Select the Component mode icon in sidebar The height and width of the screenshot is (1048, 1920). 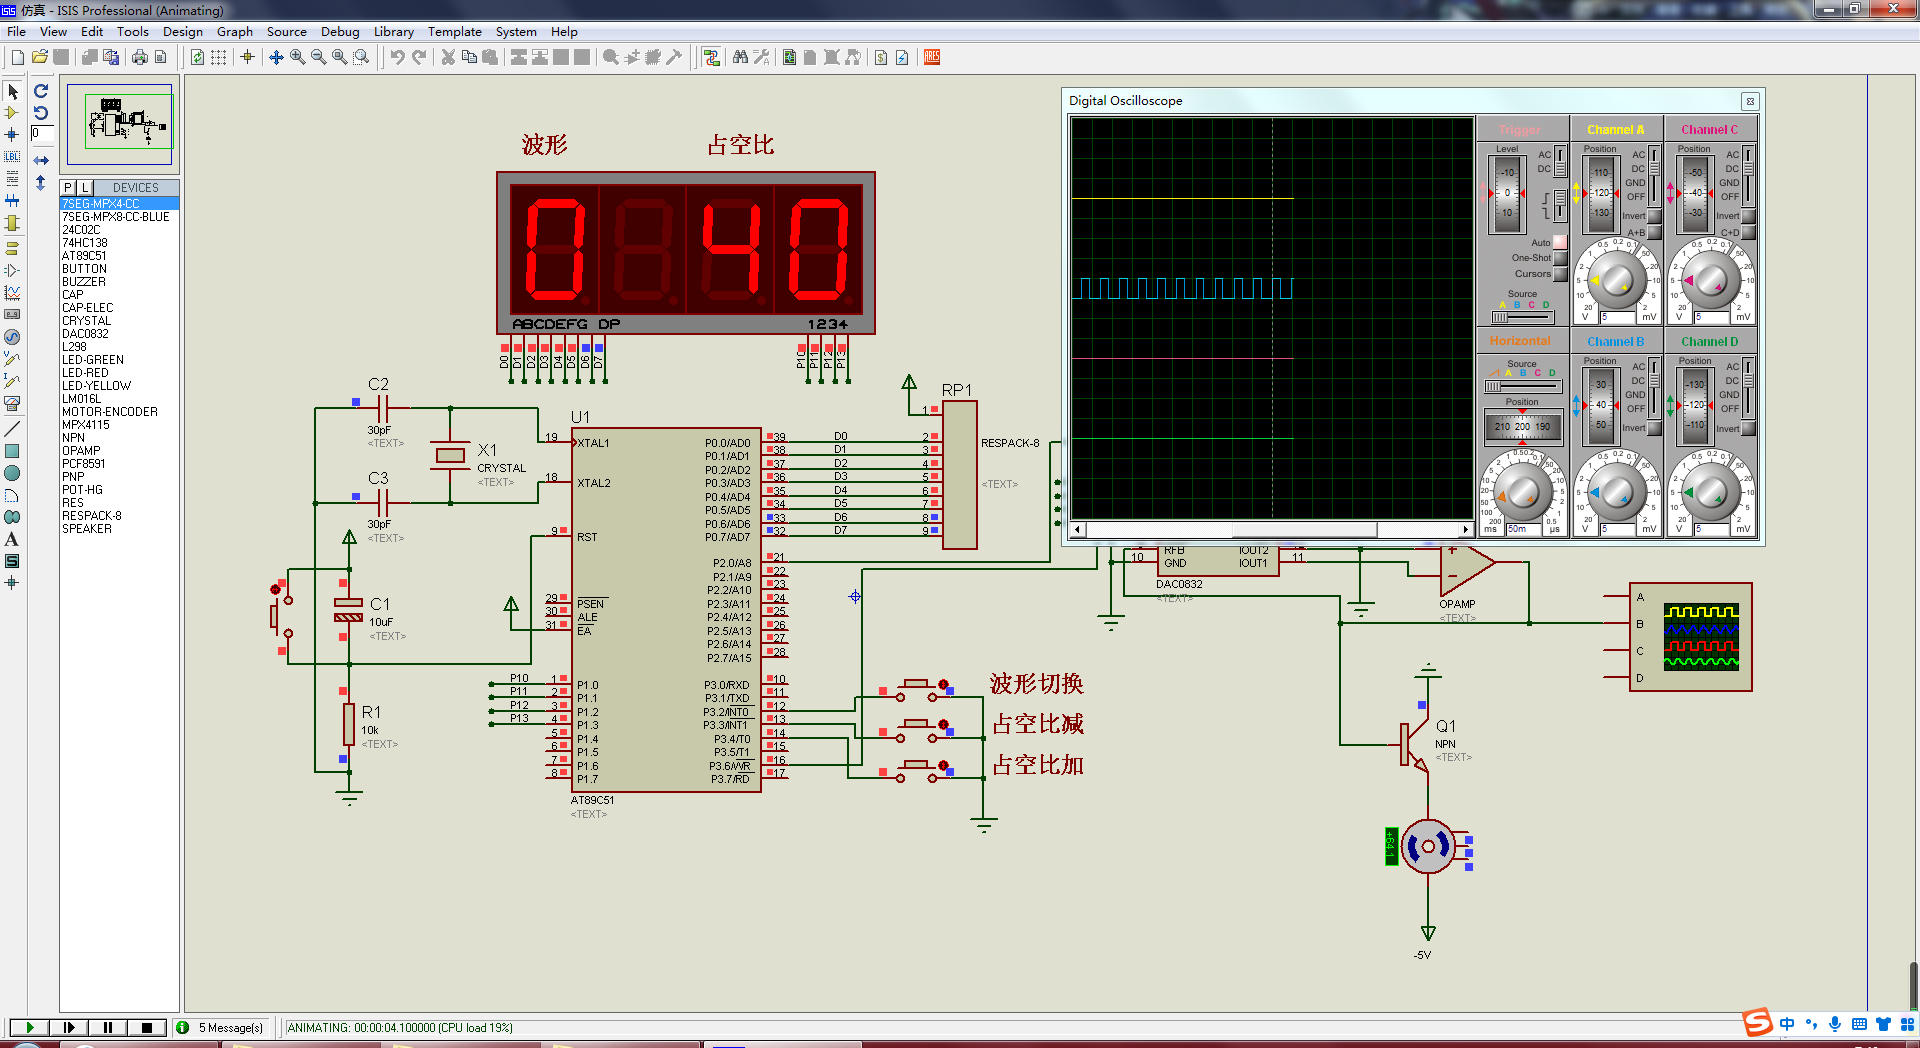pos(12,113)
